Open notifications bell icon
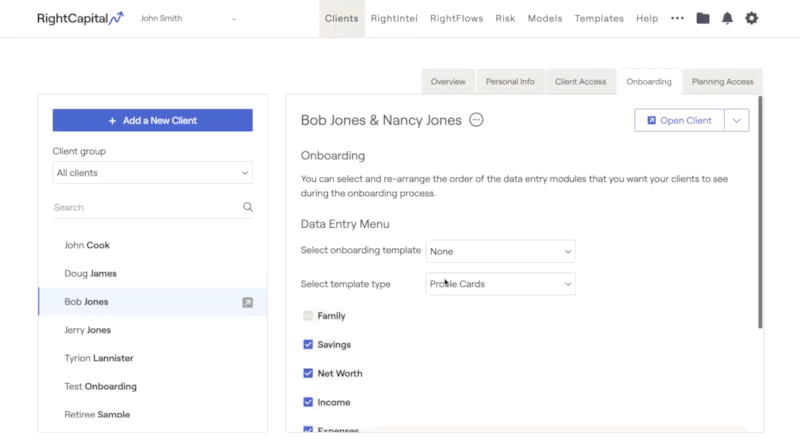 pyautogui.click(x=727, y=18)
